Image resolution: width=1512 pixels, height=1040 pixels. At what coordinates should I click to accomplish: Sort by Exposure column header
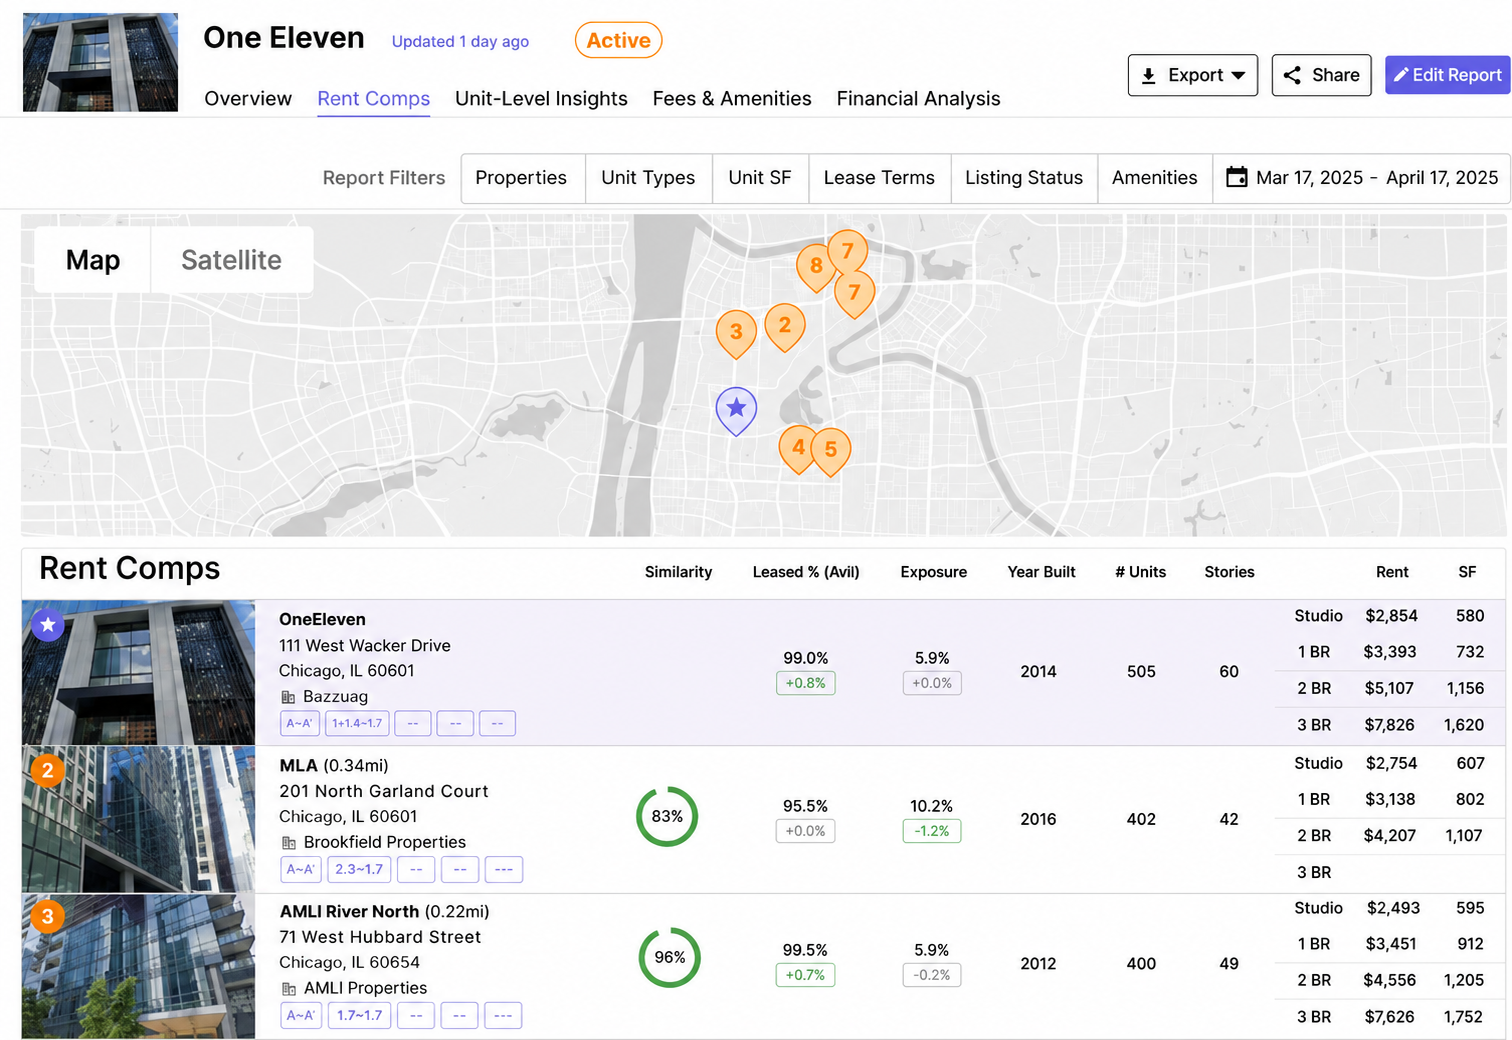pyautogui.click(x=933, y=572)
